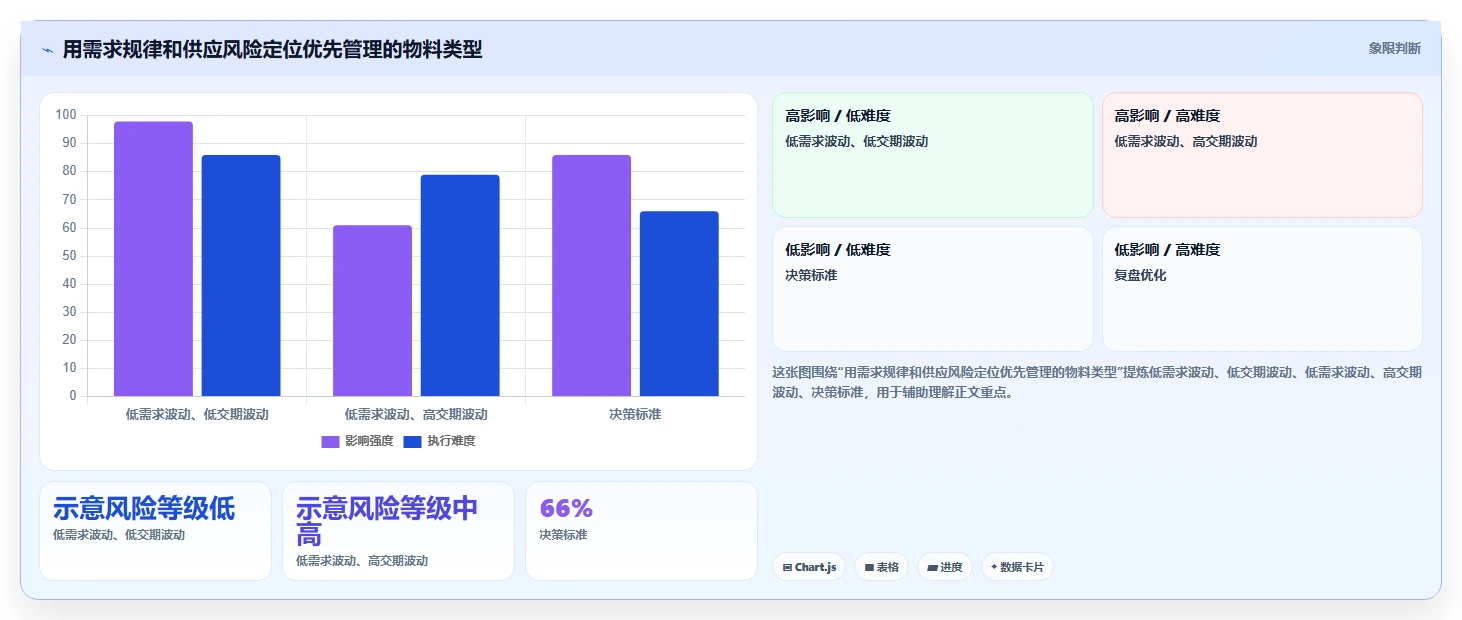Screen dimensions: 1462x620
Task: Click the y-axis value 50
Action: (69, 256)
